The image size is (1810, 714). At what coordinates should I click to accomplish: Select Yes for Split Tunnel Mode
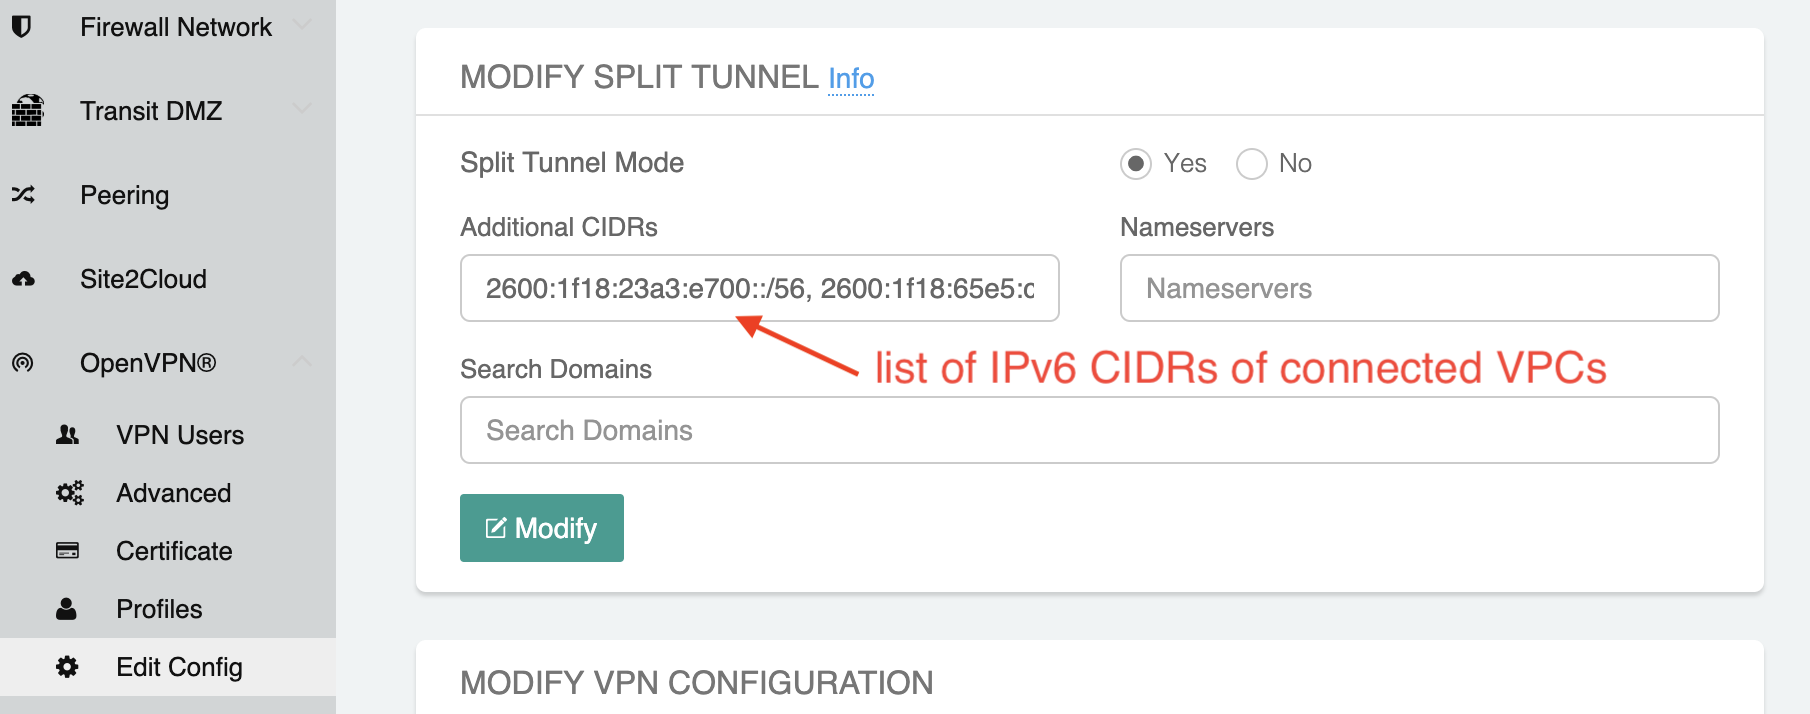1136,163
